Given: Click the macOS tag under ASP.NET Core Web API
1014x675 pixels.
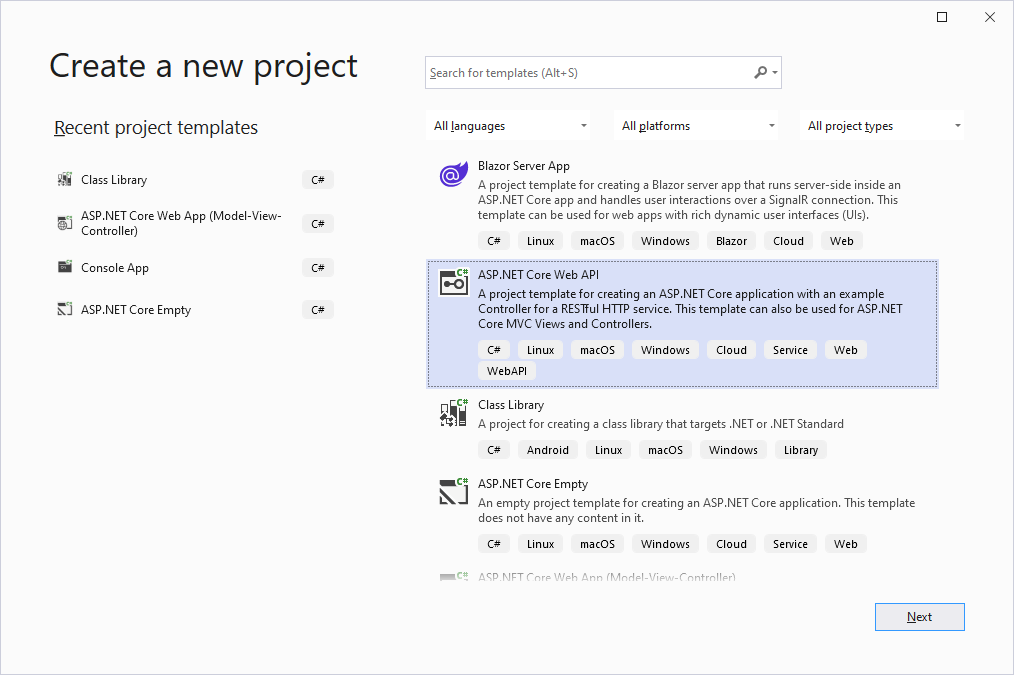Looking at the screenshot, I should pyautogui.click(x=597, y=350).
